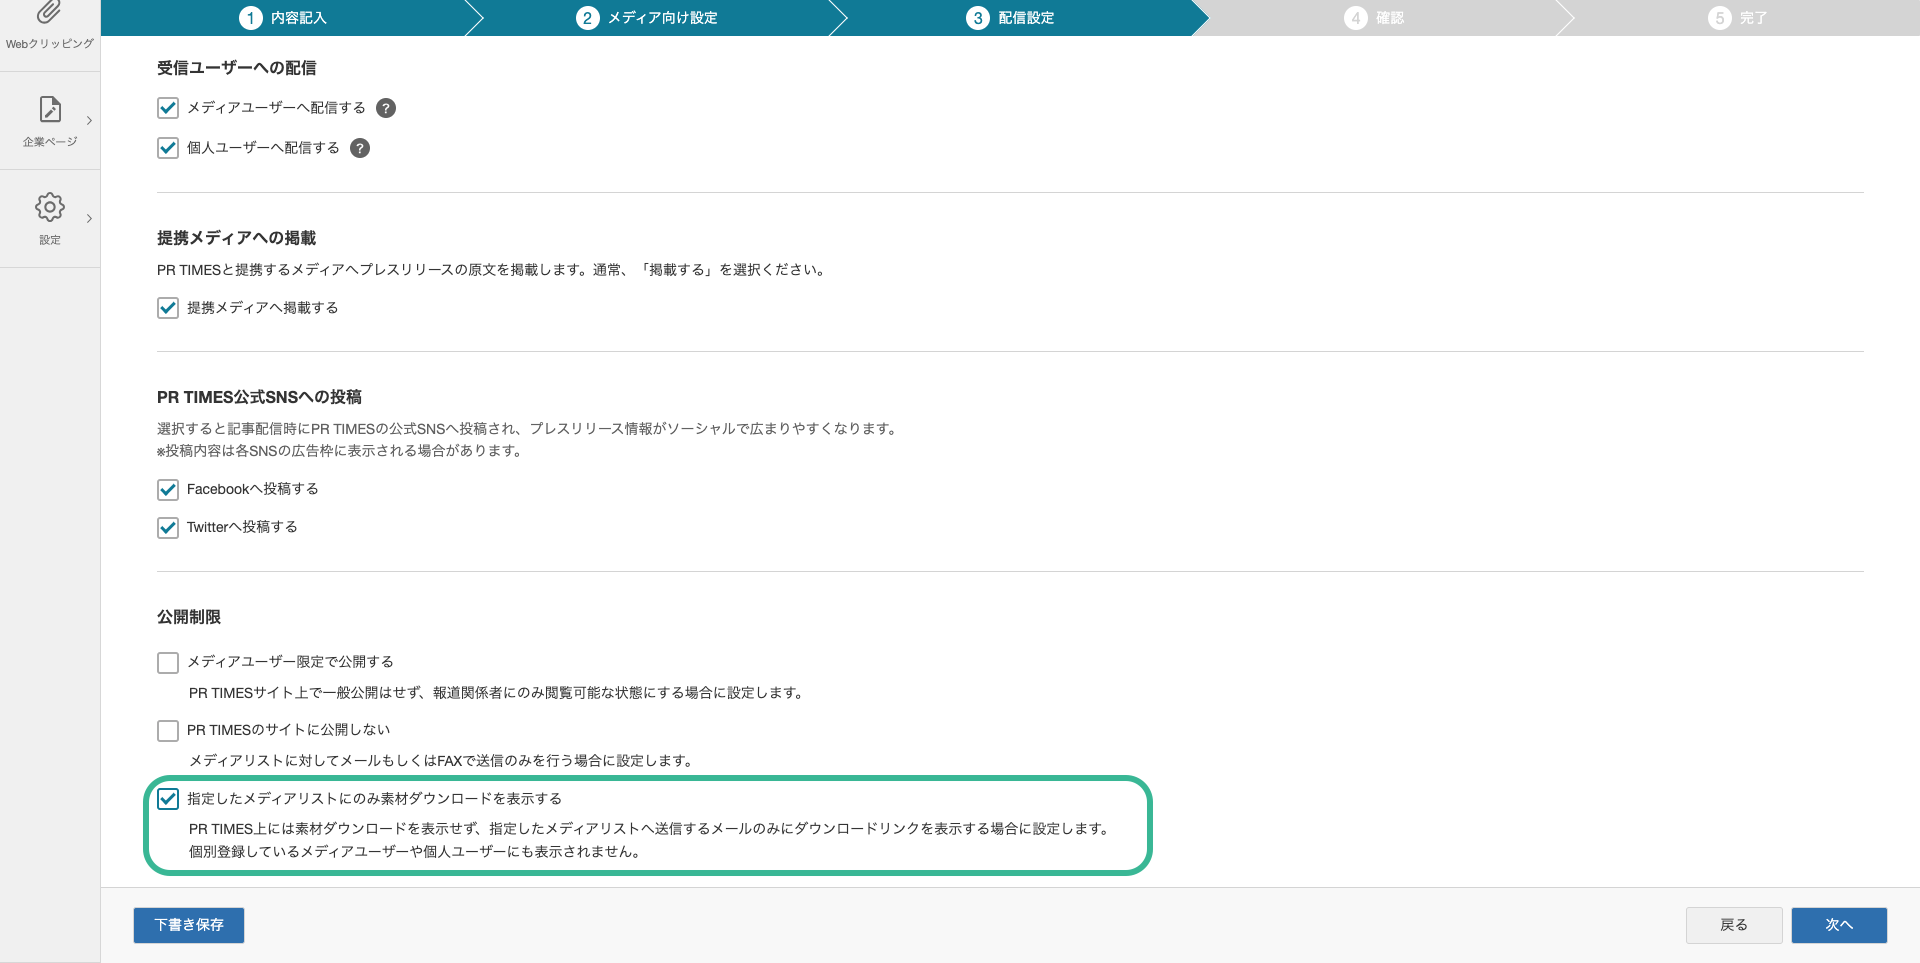Expand the 企業ページ sidebar chevron
Screen dimensions: 1920x963
pyautogui.click(x=89, y=120)
